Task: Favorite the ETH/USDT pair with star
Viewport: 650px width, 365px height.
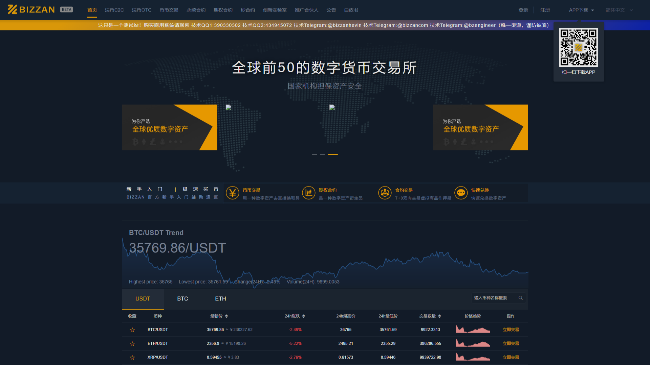Action: [132, 343]
